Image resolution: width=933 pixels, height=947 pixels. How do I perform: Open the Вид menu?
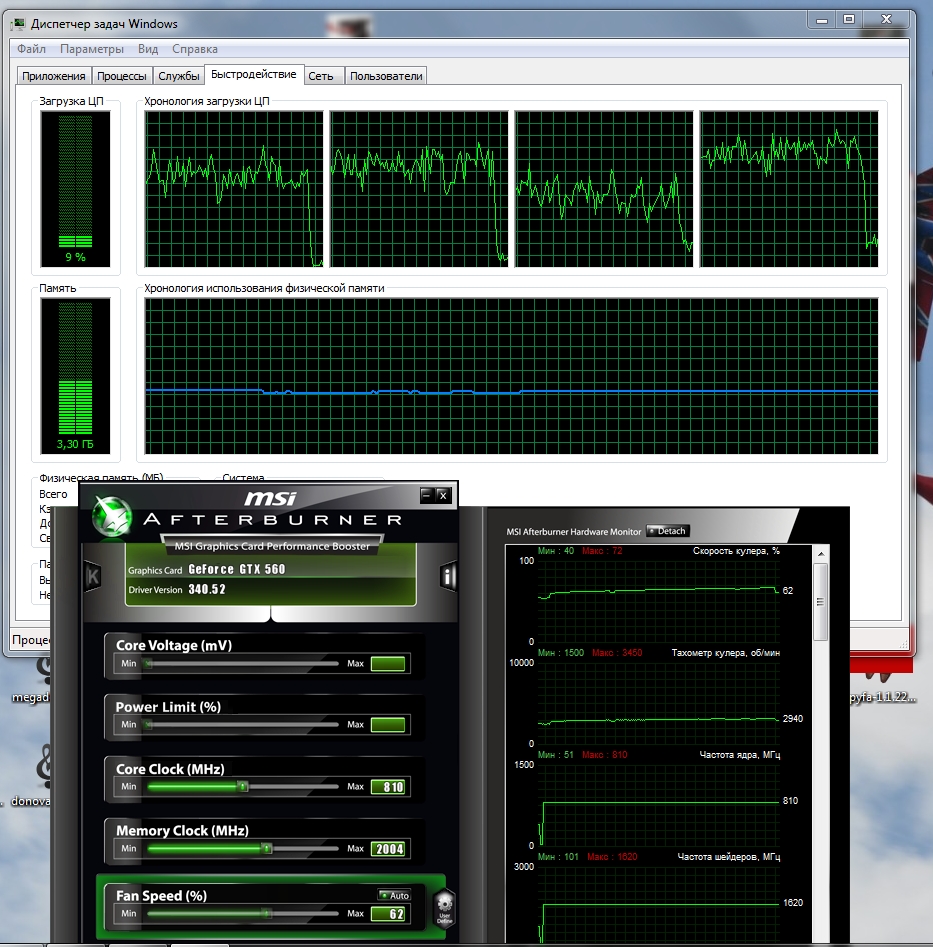click(x=148, y=49)
